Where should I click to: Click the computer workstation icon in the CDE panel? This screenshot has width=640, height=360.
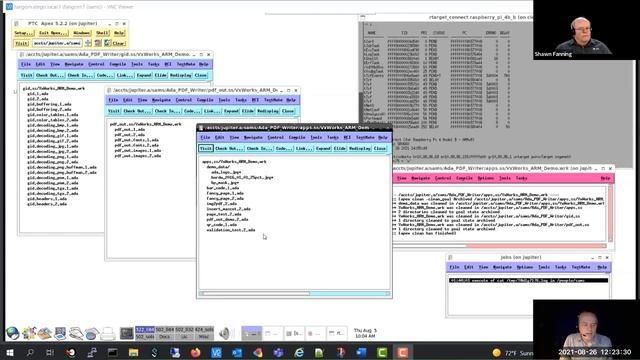(x=60, y=333)
